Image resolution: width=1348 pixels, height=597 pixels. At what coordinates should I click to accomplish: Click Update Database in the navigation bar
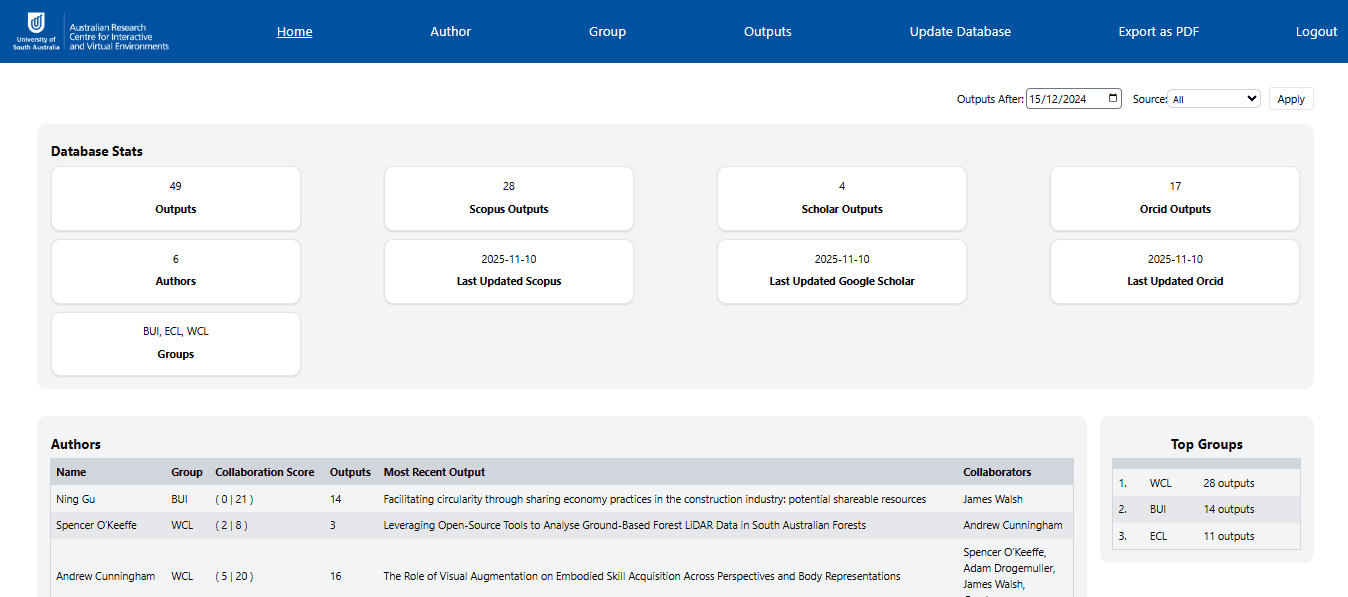[x=959, y=31]
